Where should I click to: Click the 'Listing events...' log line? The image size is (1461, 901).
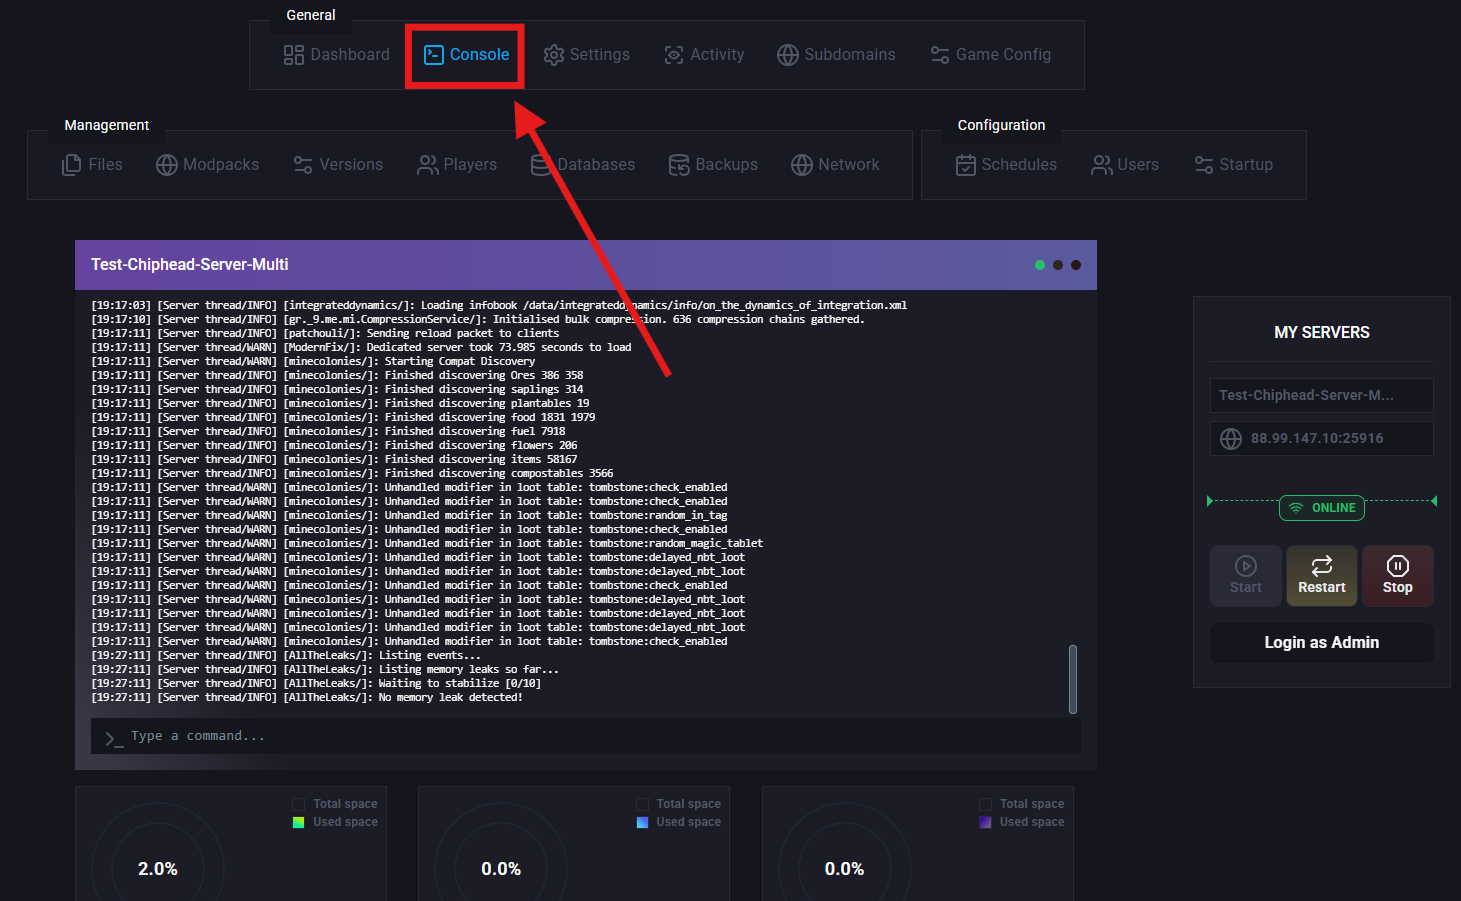pyautogui.click(x=286, y=655)
